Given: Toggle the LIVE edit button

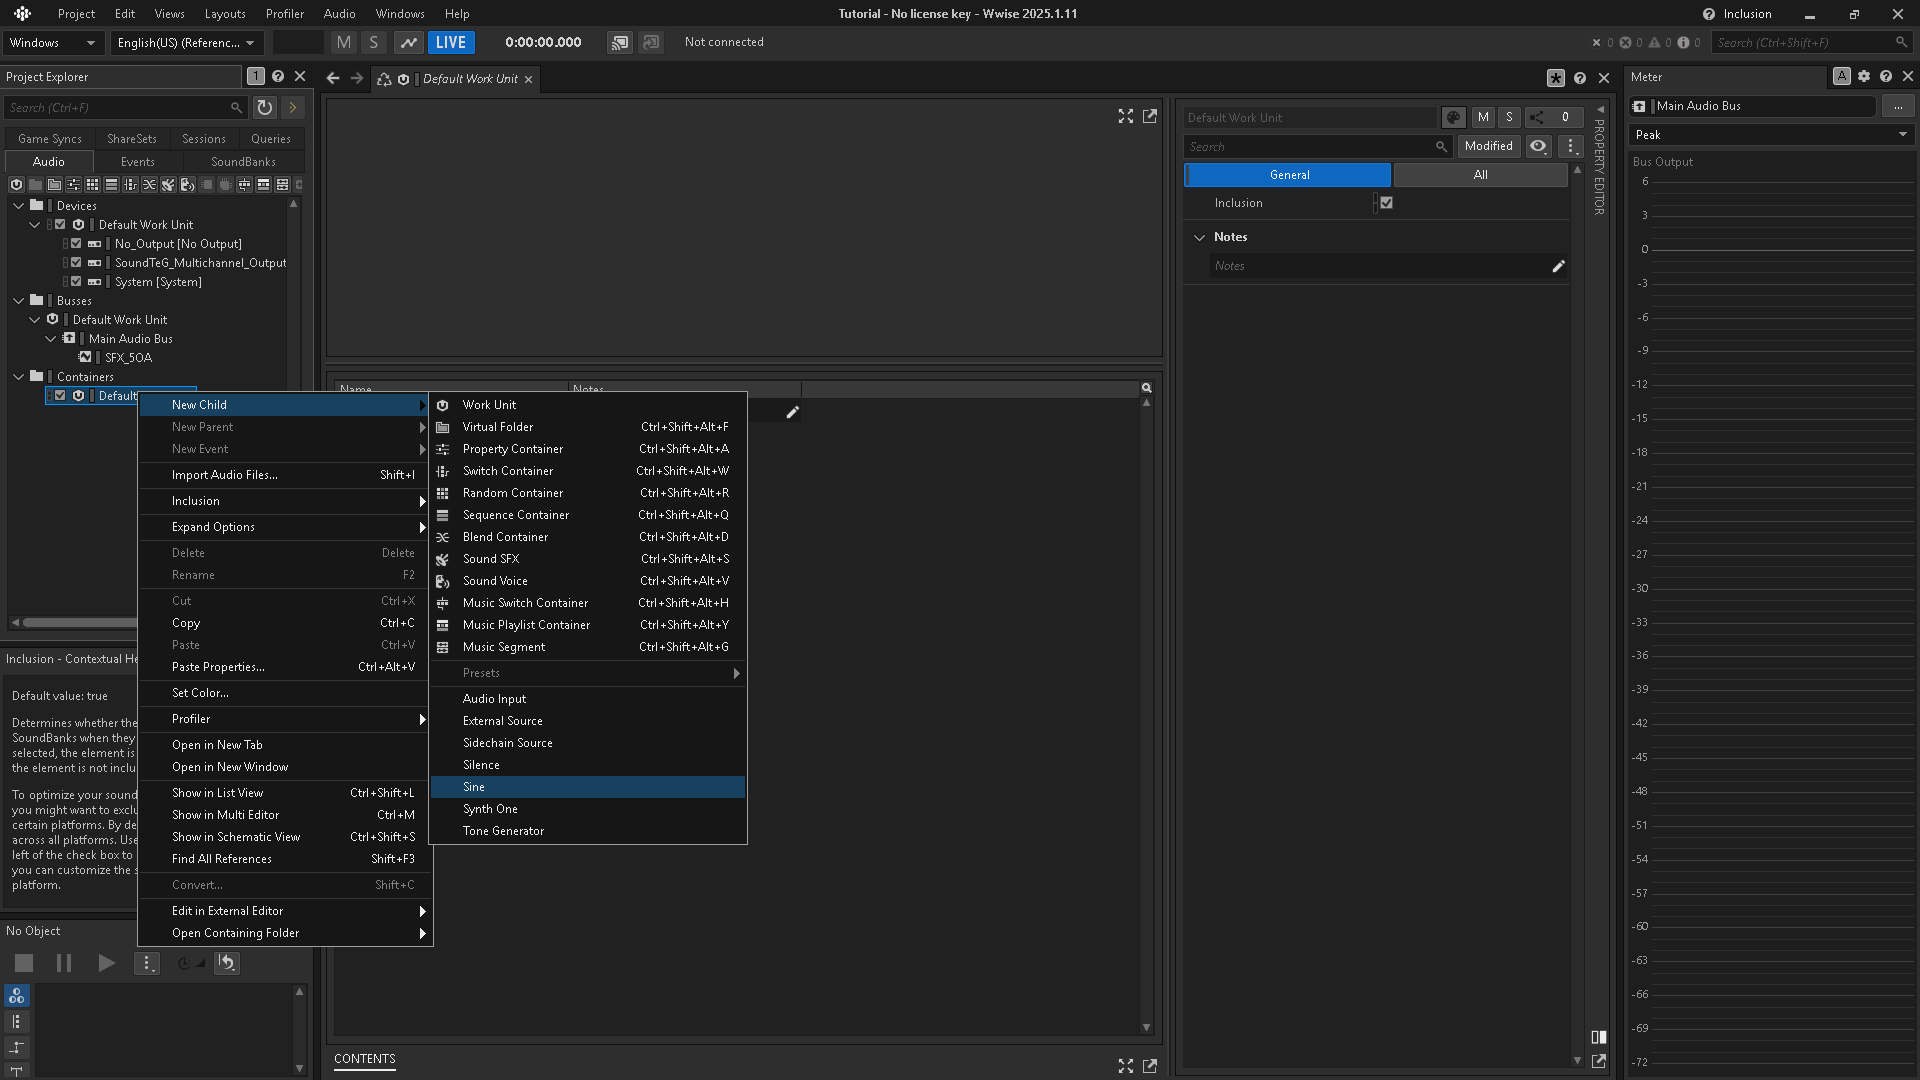Looking at the screenshot, I should tap(451, 43).
